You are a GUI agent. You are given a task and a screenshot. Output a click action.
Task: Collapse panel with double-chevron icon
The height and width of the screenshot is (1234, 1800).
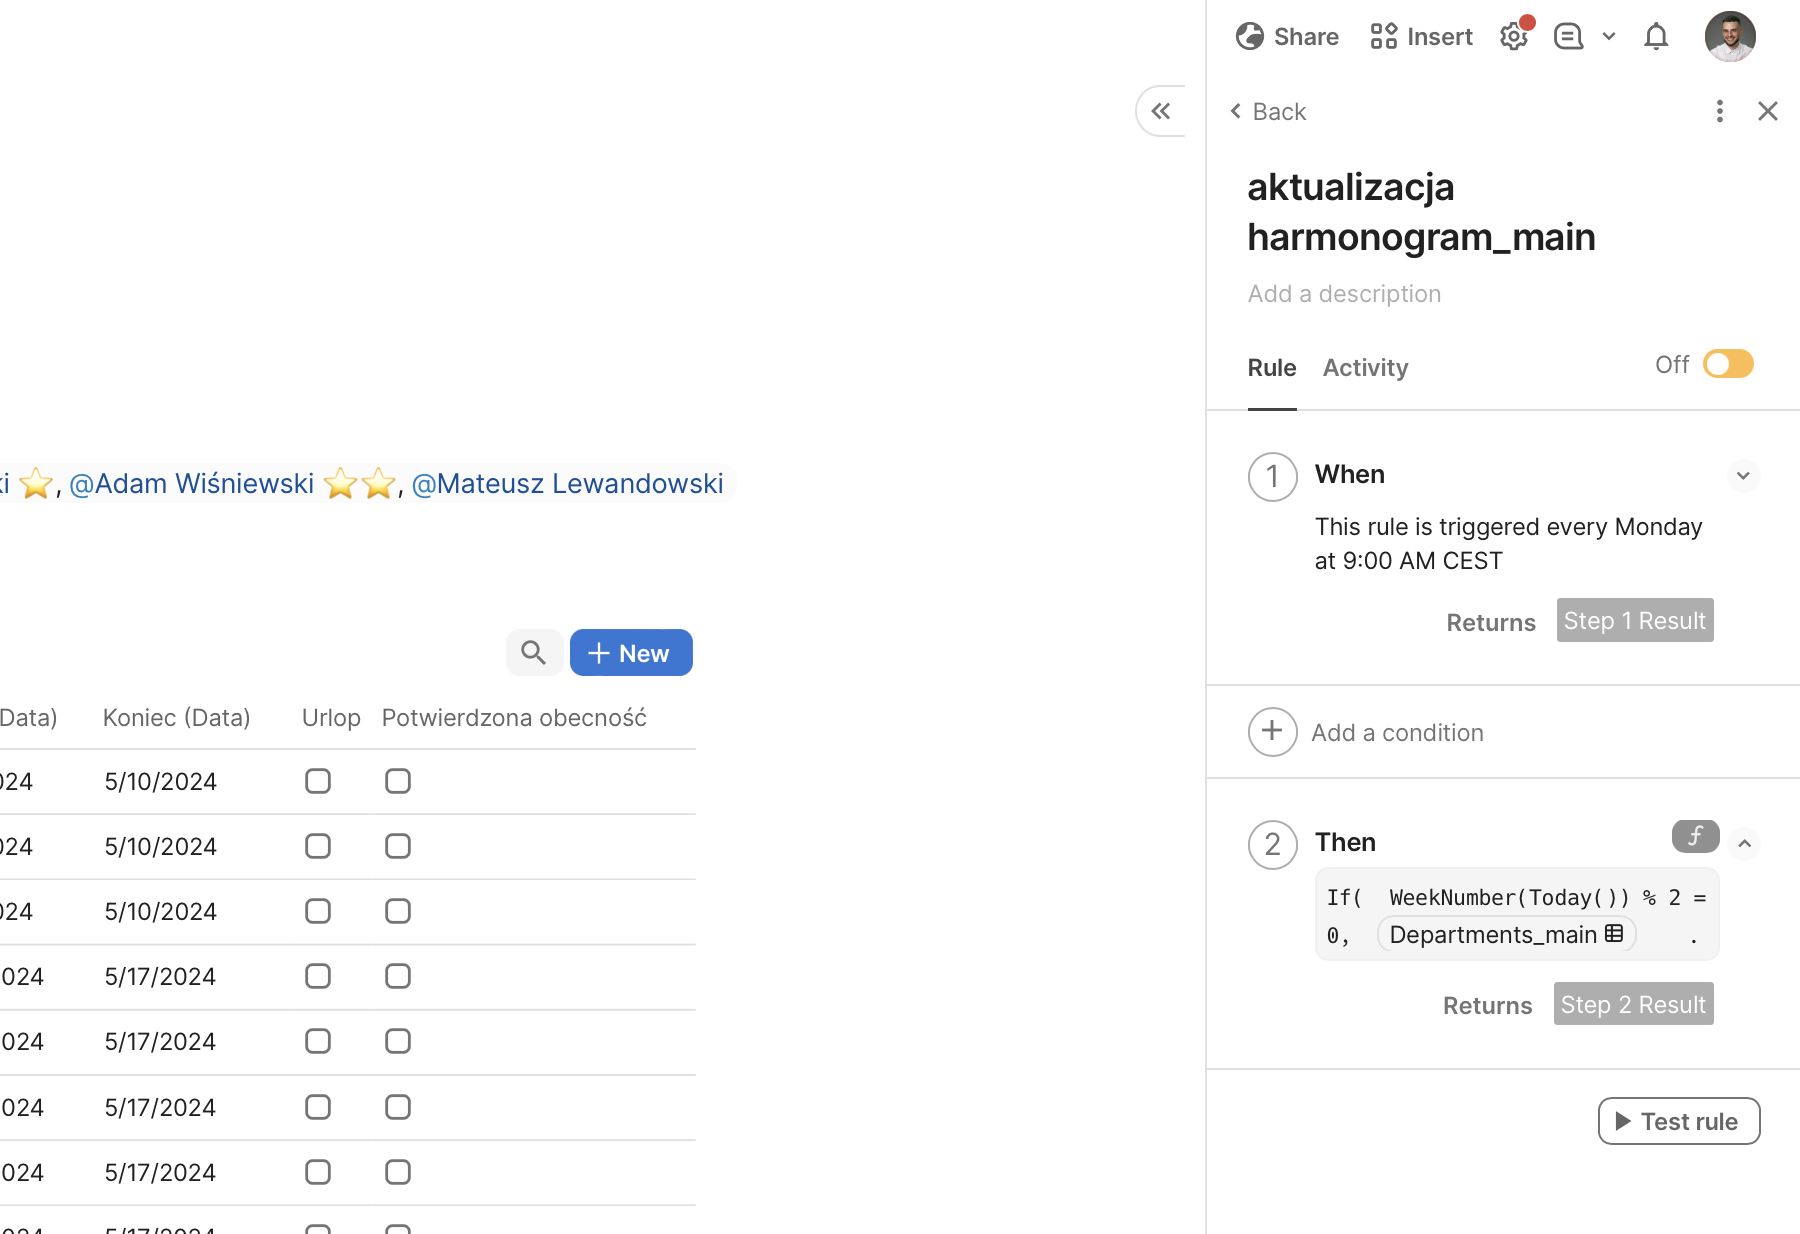[x=1161, y=111]
